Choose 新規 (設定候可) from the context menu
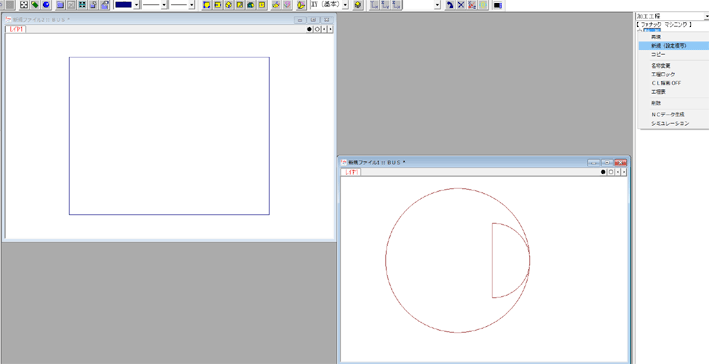Screen dimensions: 709x364 point(674,46)
